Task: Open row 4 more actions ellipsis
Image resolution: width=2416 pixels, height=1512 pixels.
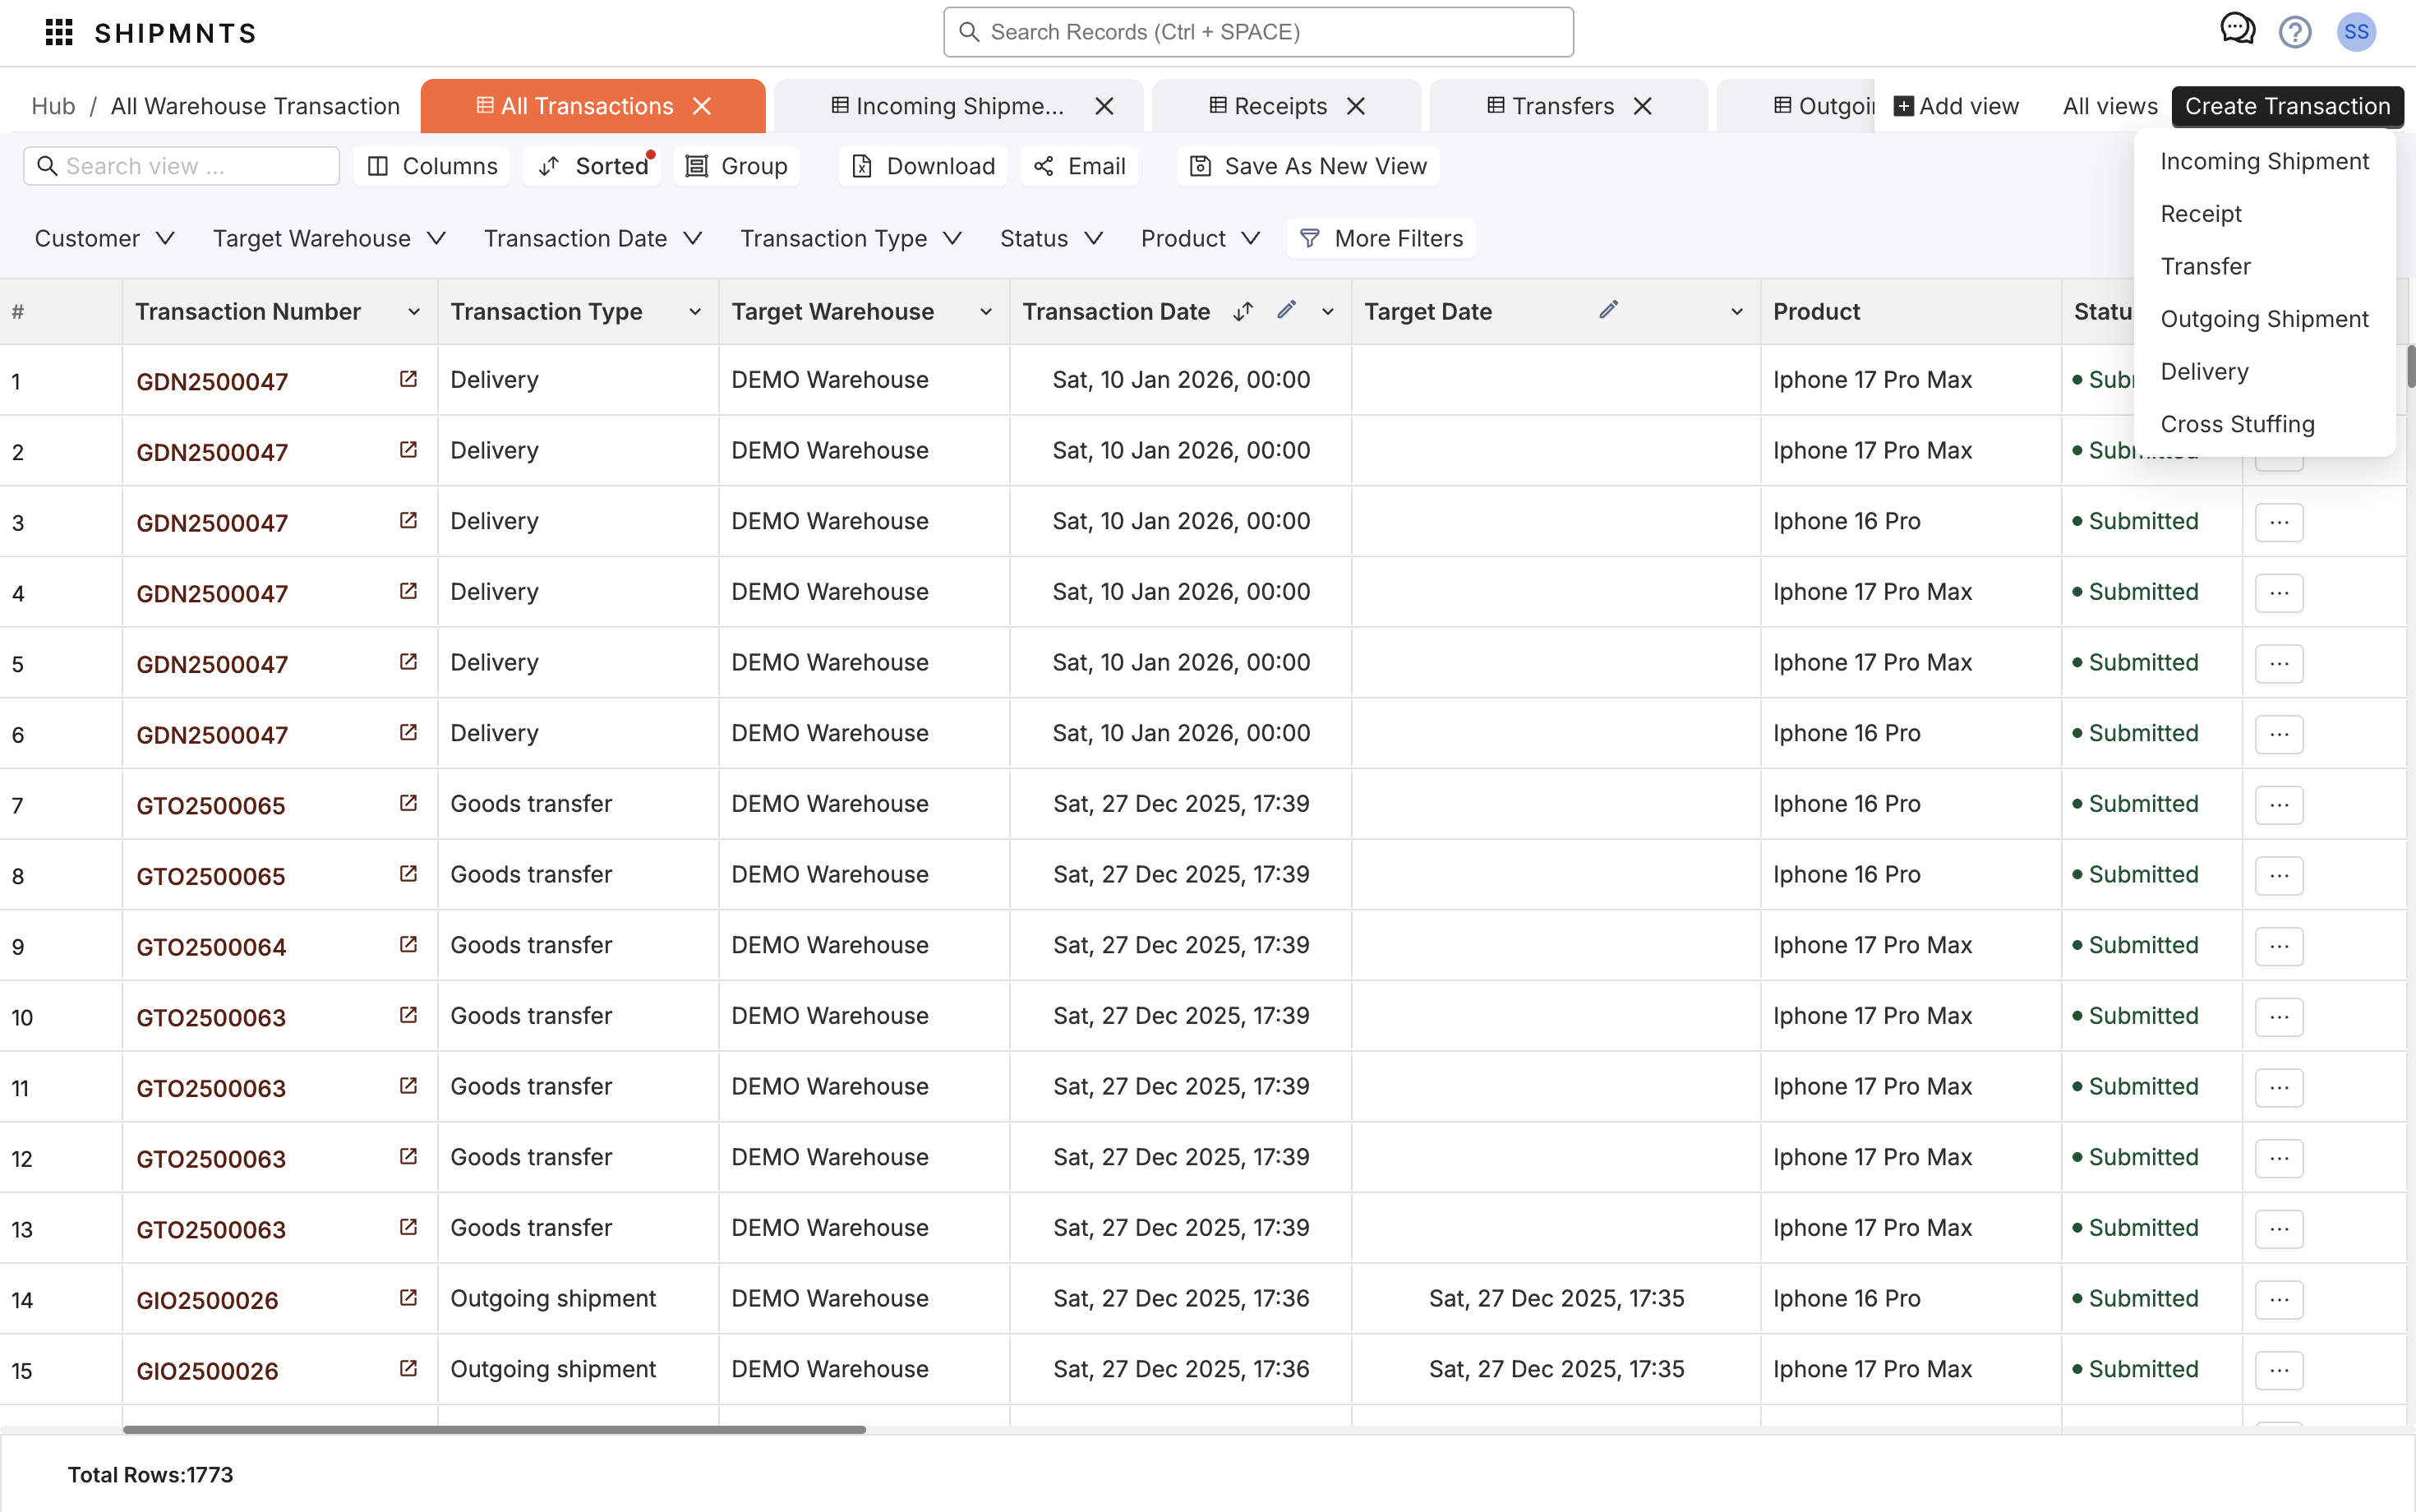Action: point(2279,593)
